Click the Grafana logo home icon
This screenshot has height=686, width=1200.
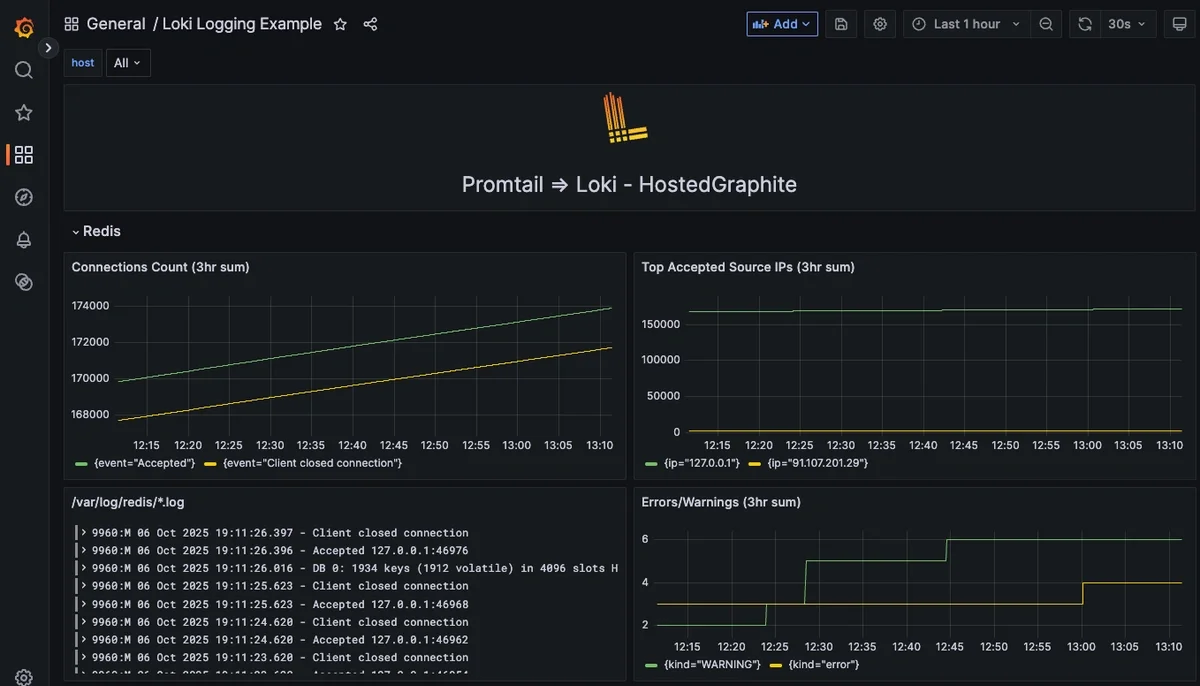(x=24, y=27)
